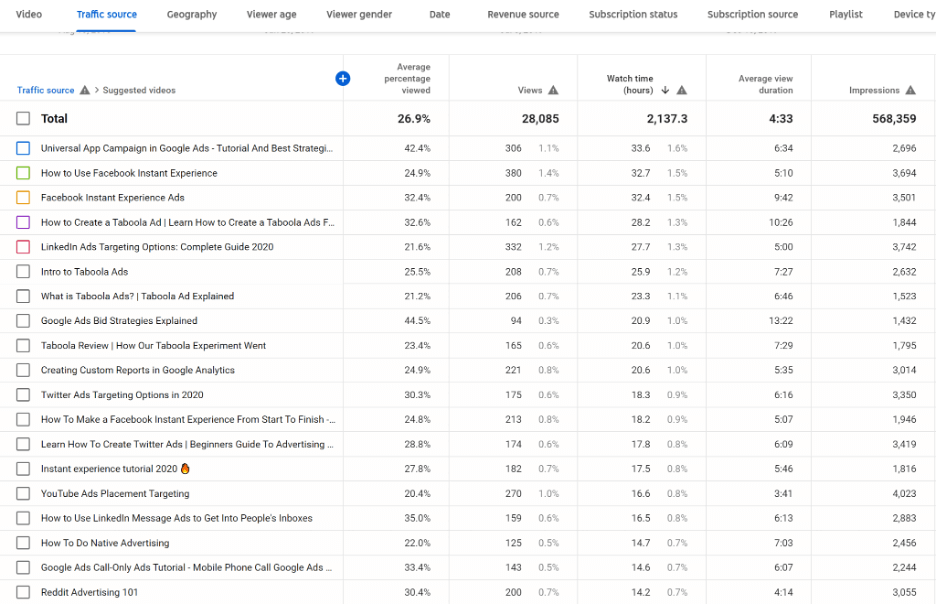This screenshot has width=936, height=604.
Task: Check the What is Taboola Ads row checkbox
Action: (x=23, y=296)
